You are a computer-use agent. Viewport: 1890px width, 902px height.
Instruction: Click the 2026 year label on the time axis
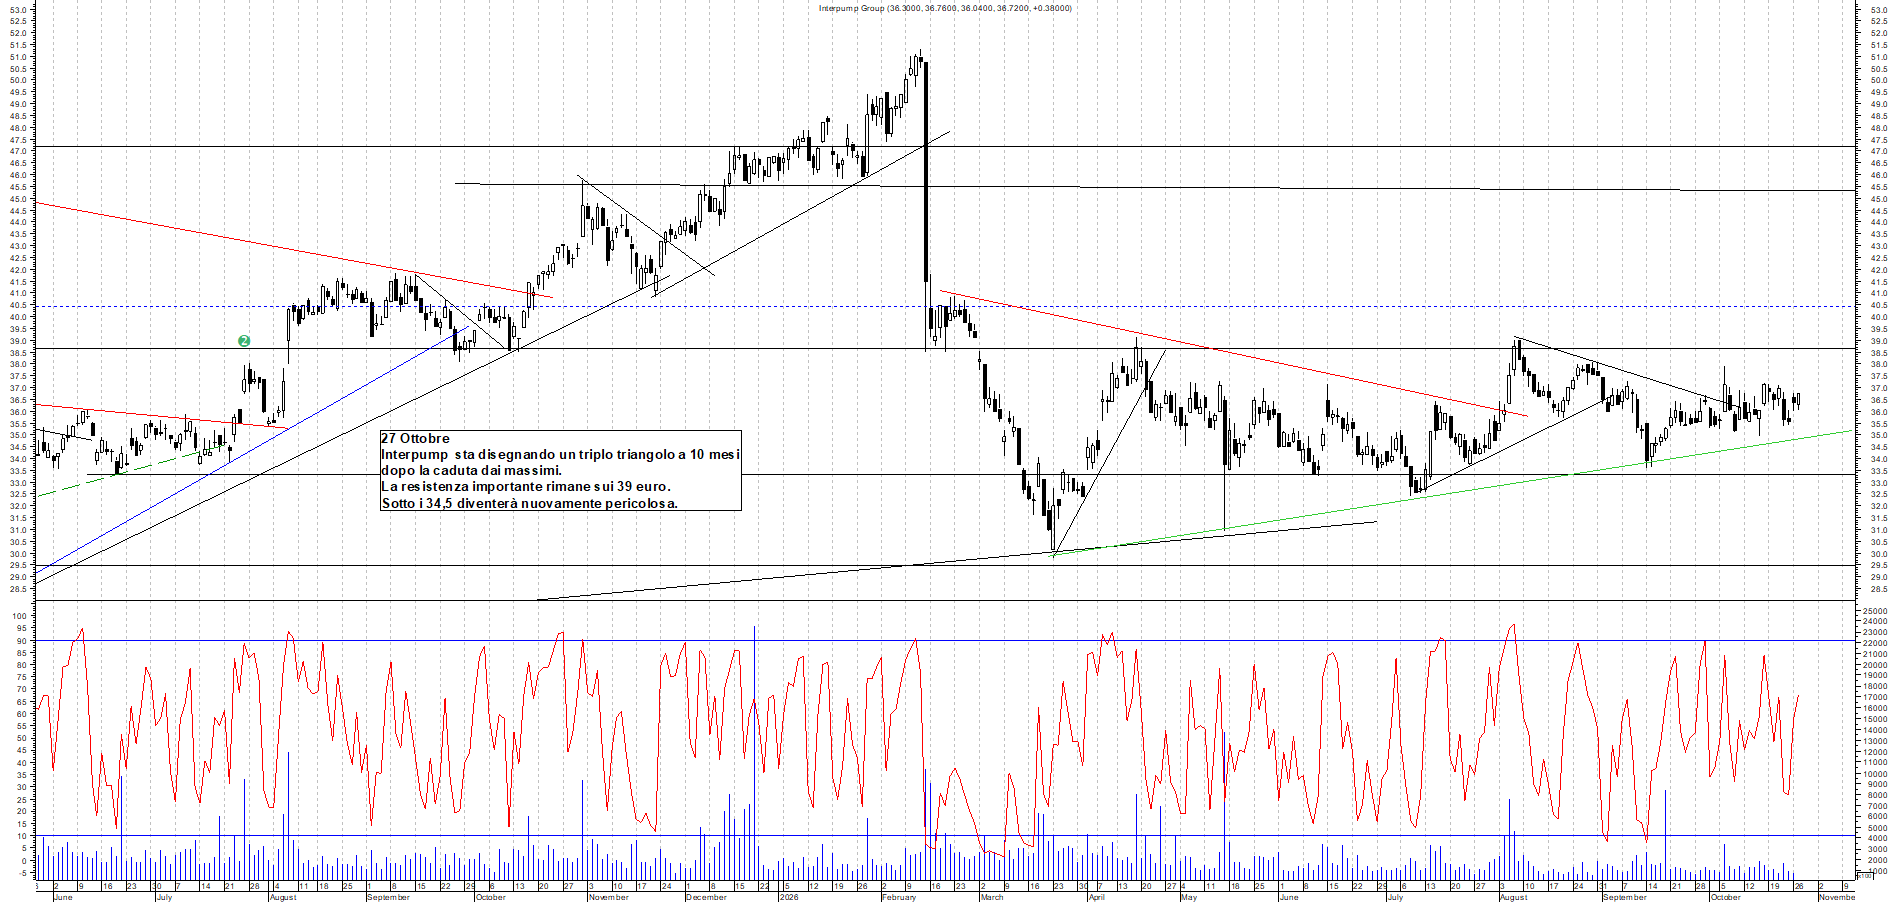(x=789, y=897)
